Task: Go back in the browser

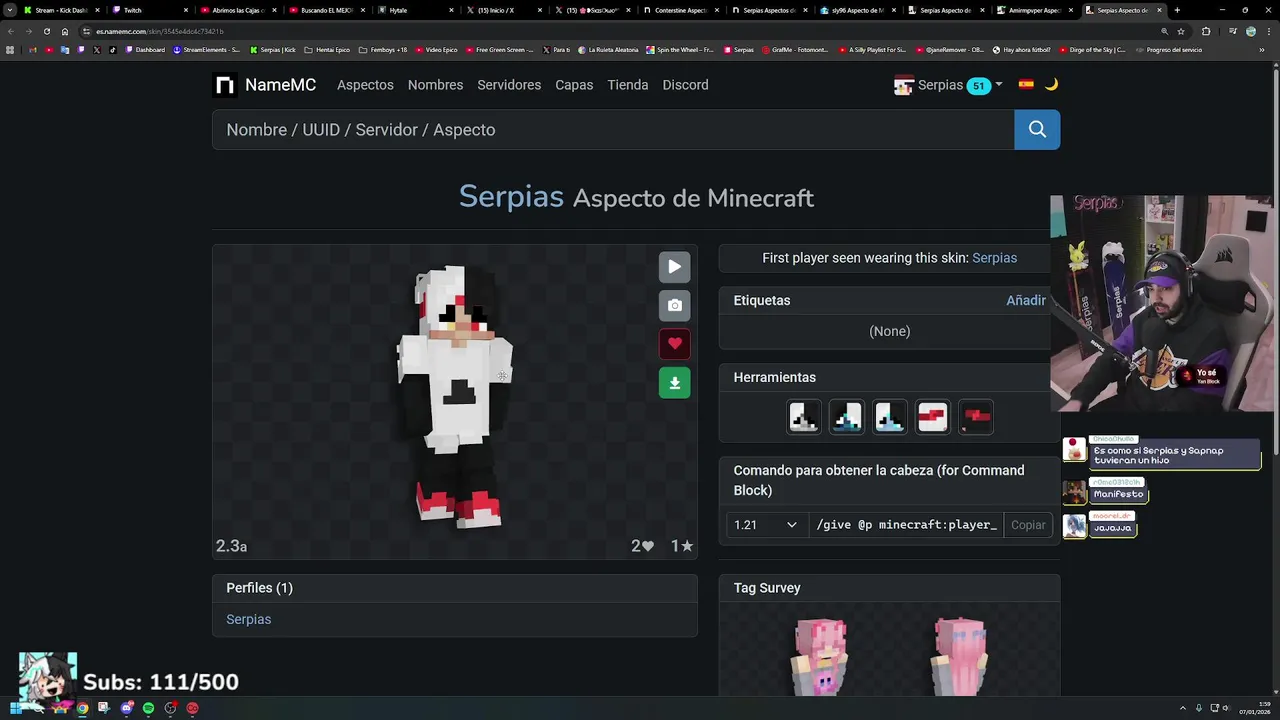Action: tap(10, 31)
